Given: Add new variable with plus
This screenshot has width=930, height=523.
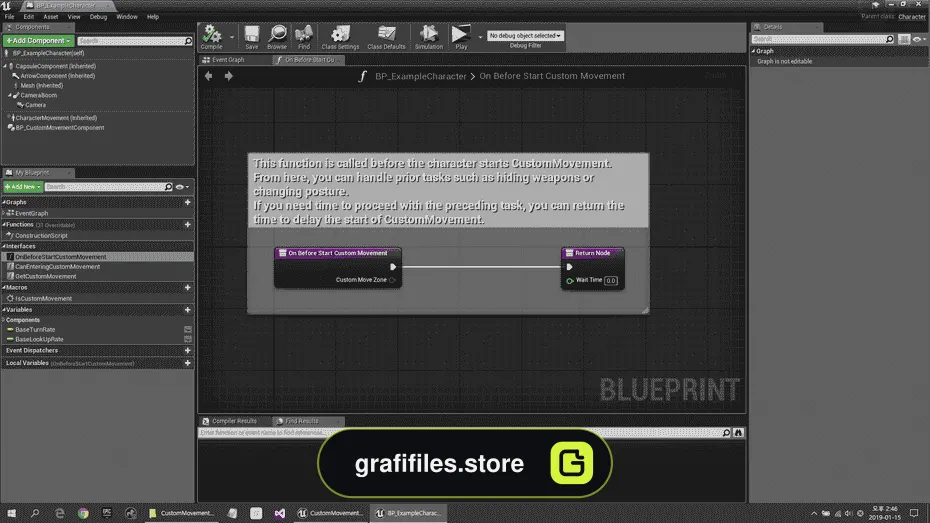Looking at the screenshot, I should click(x=187, y=310).
